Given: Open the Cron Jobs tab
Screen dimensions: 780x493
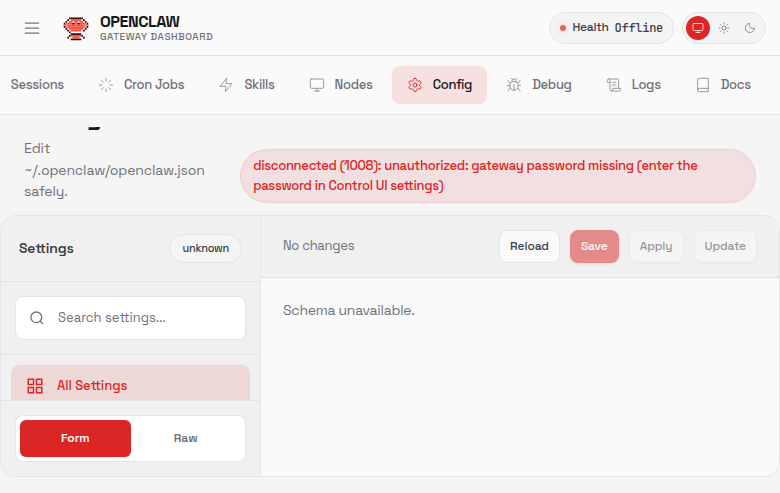Looking at the screenshot, I should click(141, 85).
